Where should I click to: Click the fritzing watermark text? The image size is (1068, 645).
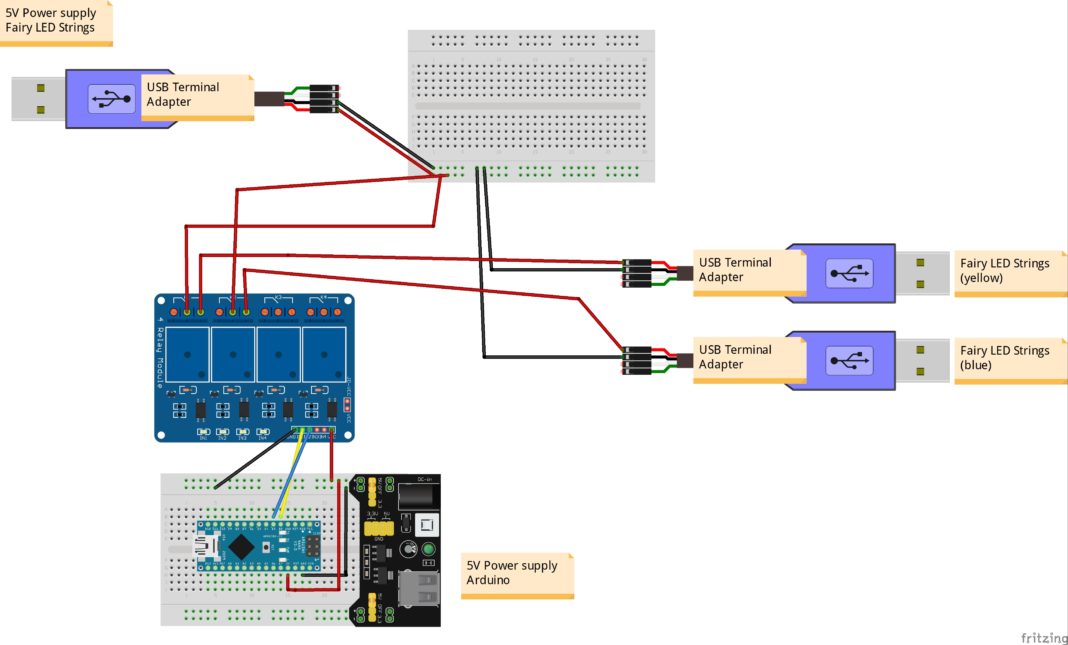click(1041, 636)
